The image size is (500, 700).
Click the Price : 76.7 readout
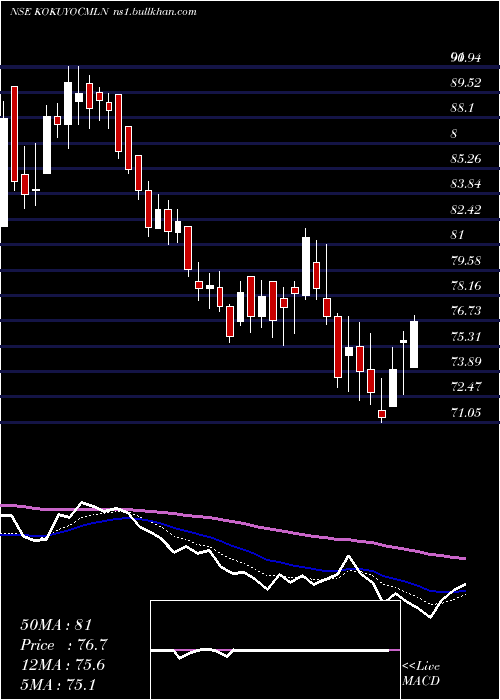[64, 645]
